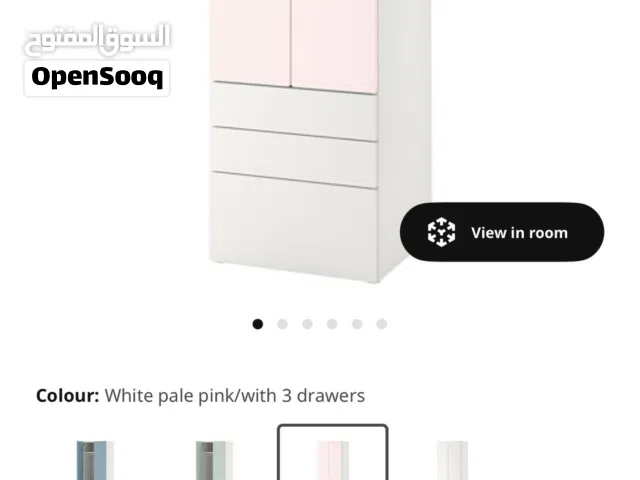Viewport: 640px width, 480px height.
Task: Tap the pink doors on the wardrobe
Action: 293,43
